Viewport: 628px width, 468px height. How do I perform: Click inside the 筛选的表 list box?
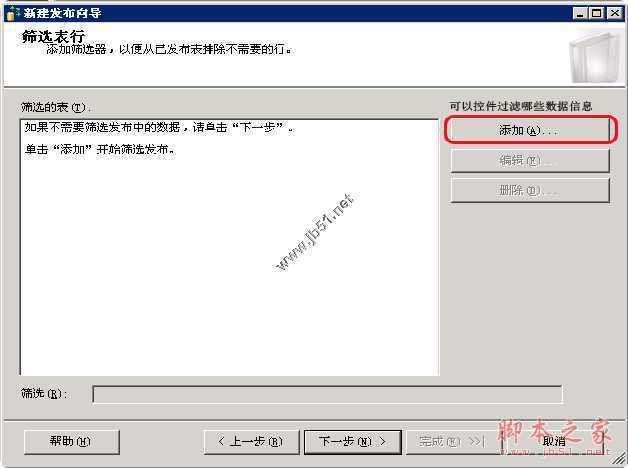click(x=229, y=247)
